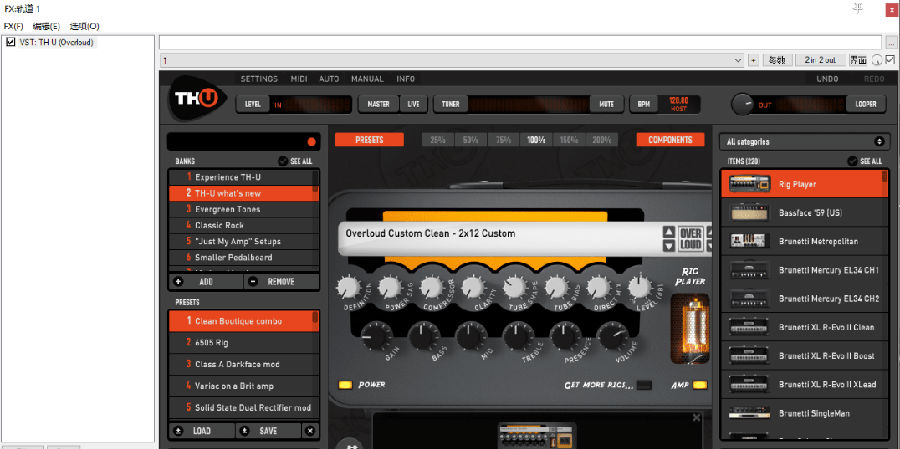Open MIDI menu in TH-U
This screenshot has height=449, width=900.
pyautogui.click(x=298, y=79)
